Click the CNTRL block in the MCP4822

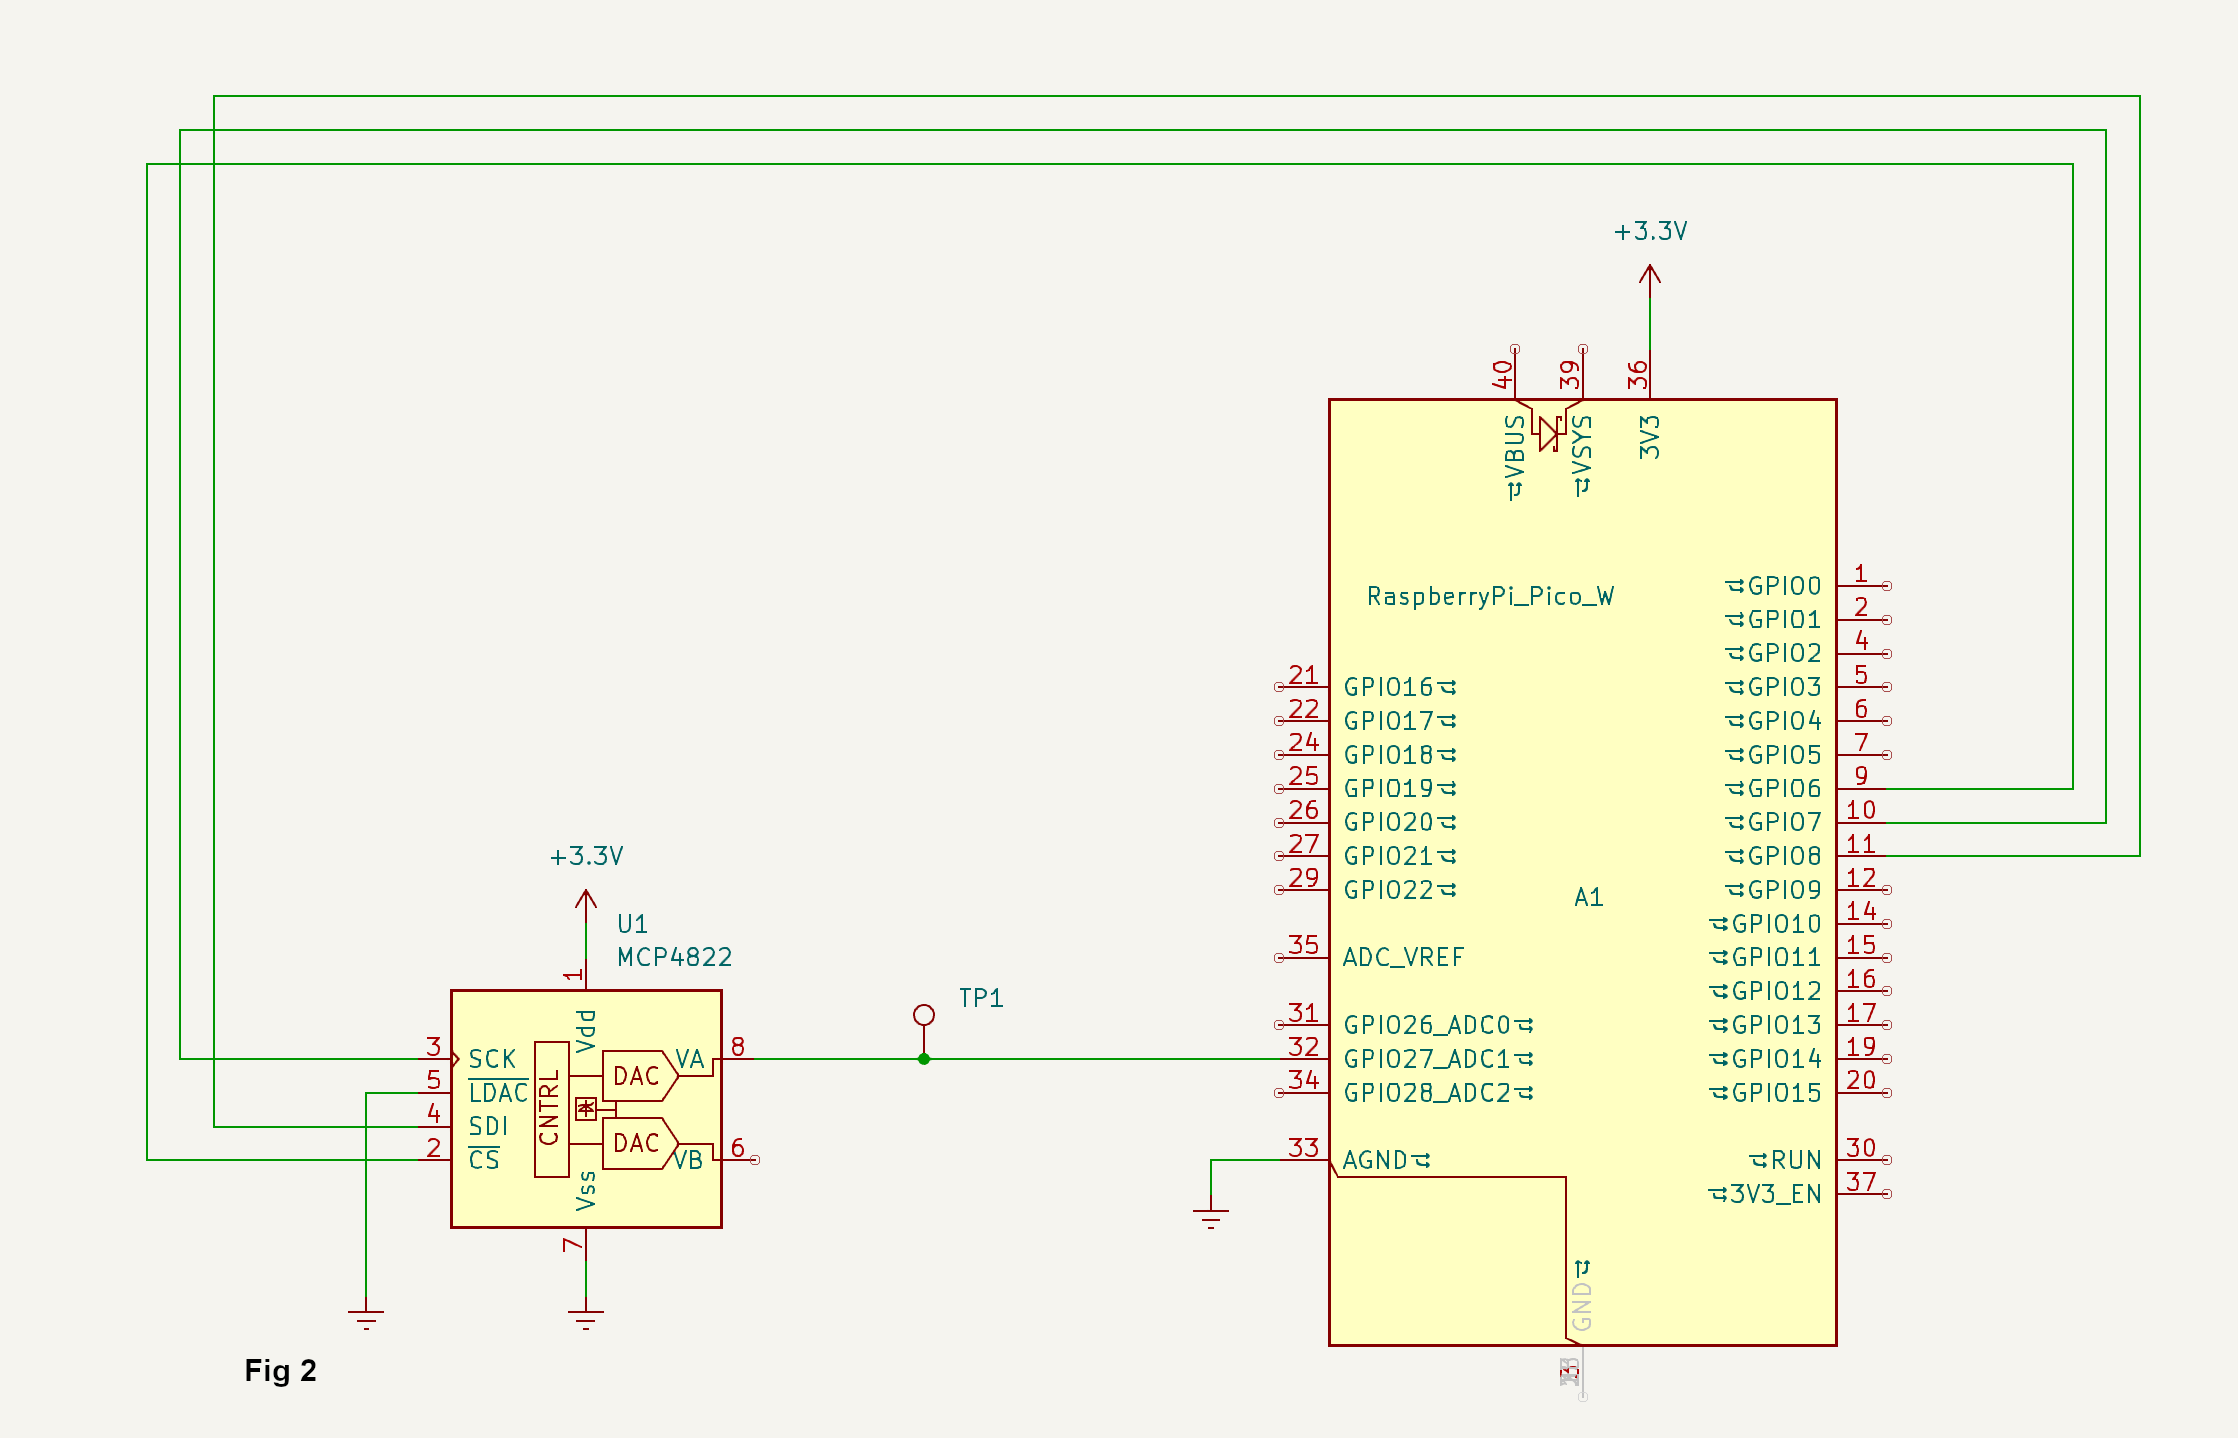tap(551, 1109)
